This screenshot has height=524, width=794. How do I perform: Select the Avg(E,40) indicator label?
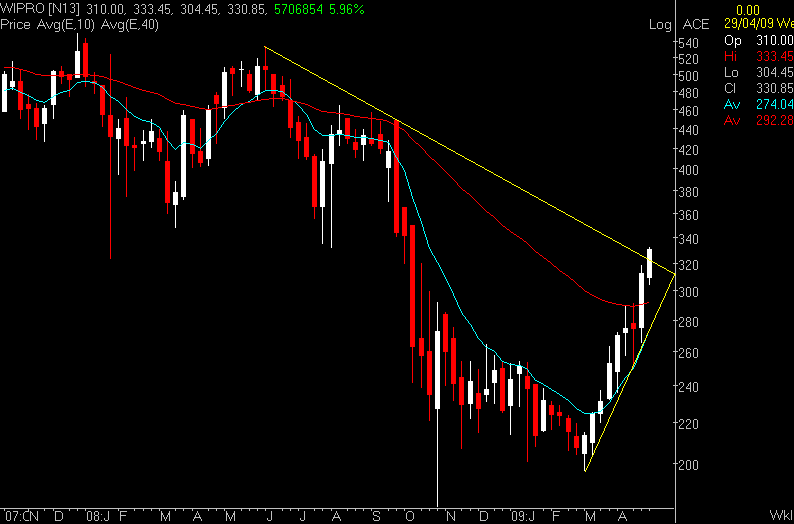[x=130, y=24]
